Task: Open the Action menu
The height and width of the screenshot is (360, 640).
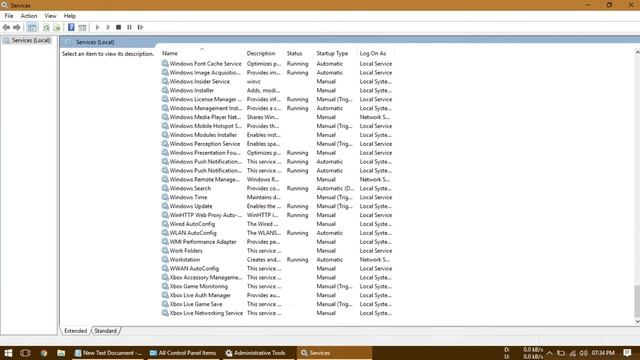Action: [x=29, y=16]
